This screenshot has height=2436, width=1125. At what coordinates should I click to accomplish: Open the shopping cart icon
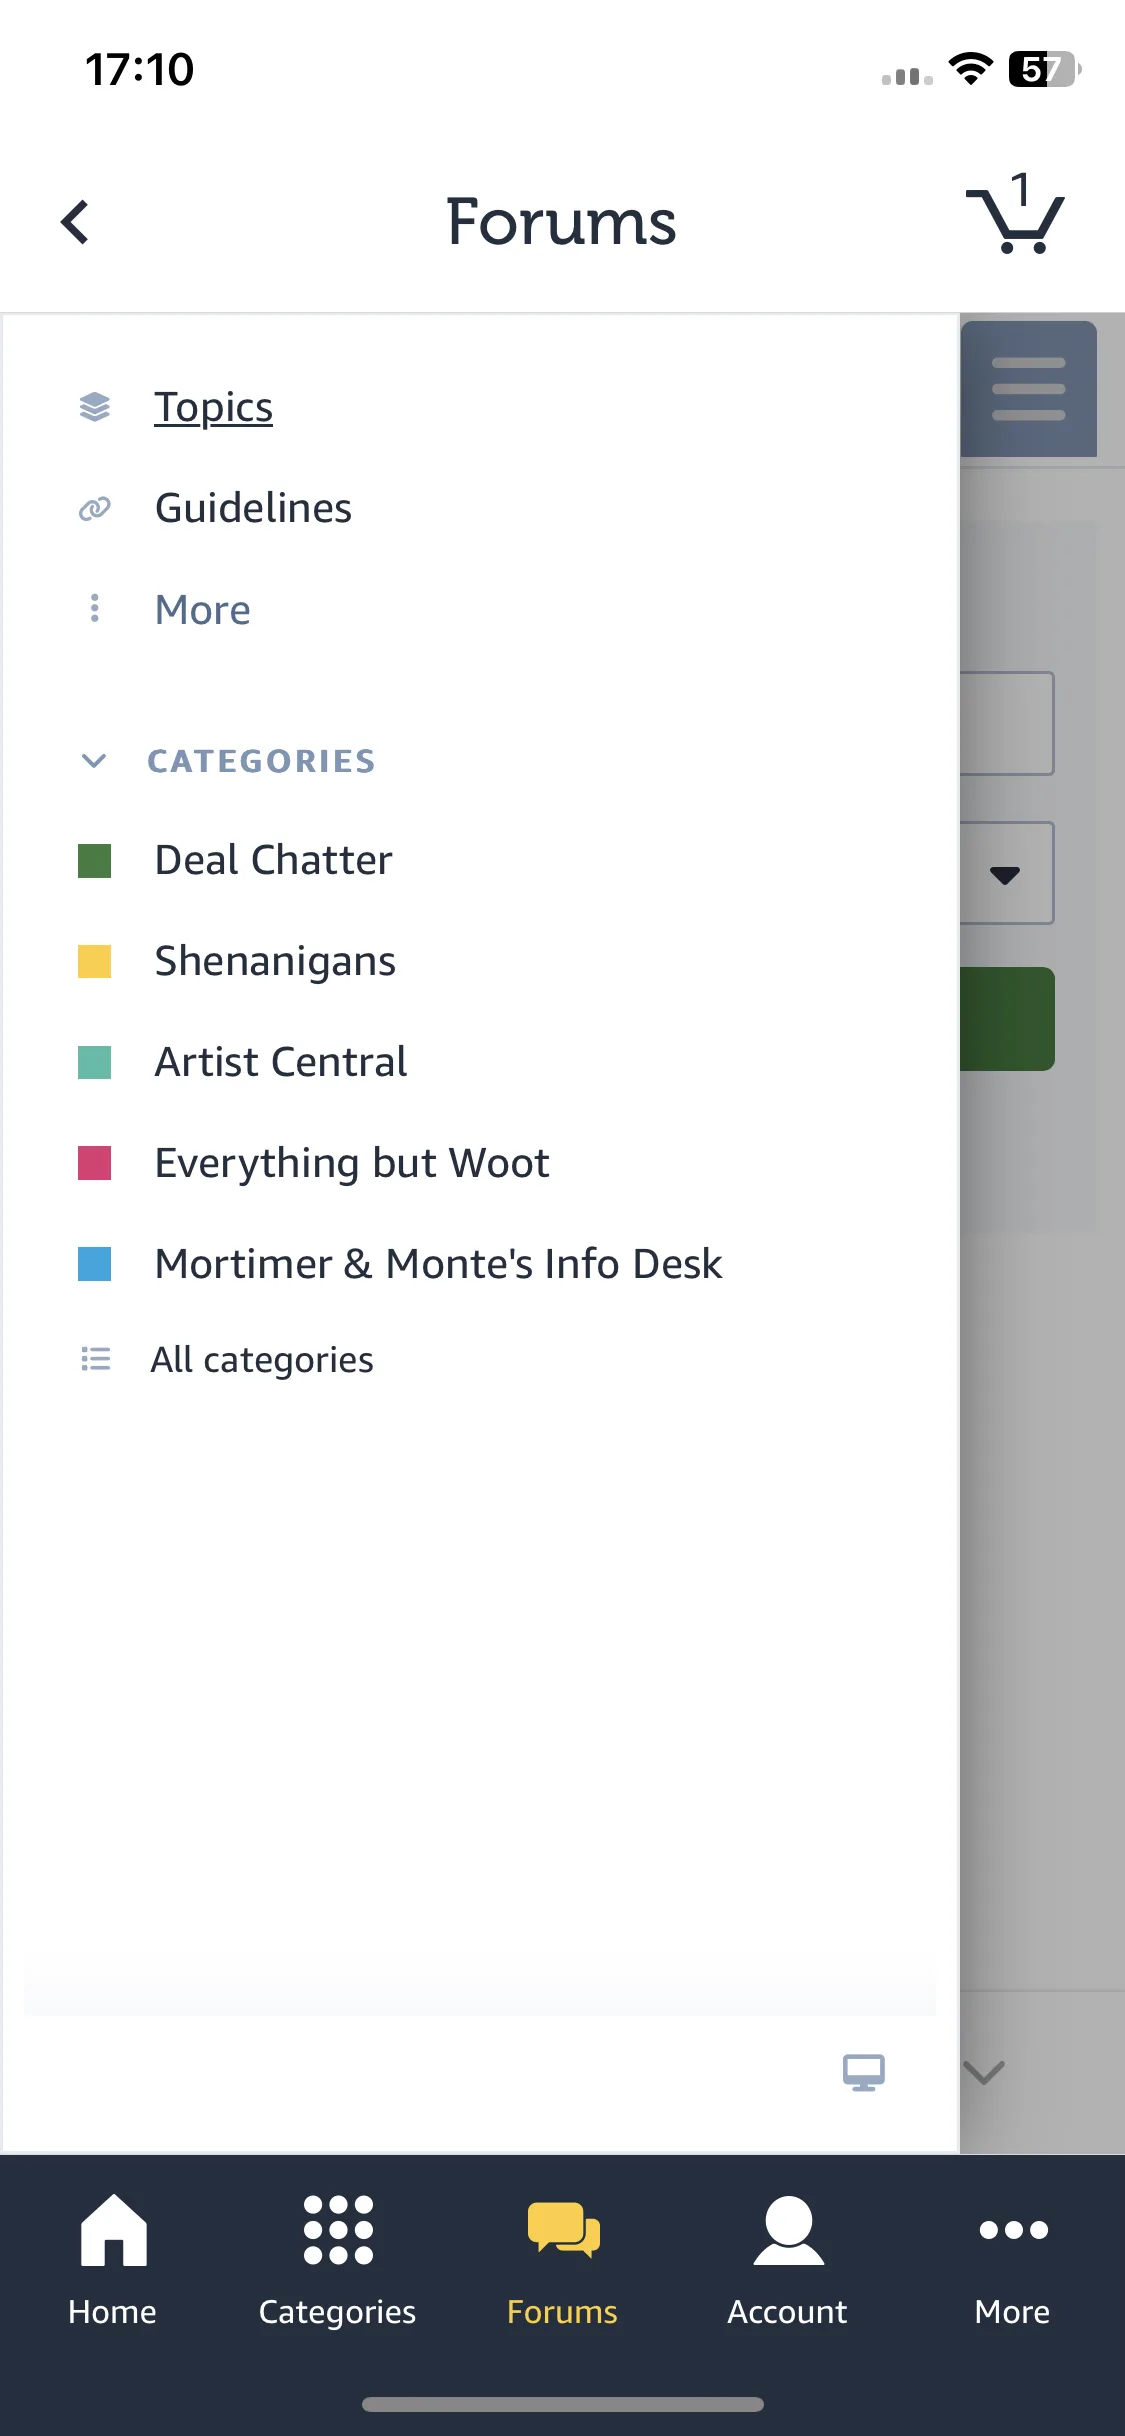tap(1016, 216)
